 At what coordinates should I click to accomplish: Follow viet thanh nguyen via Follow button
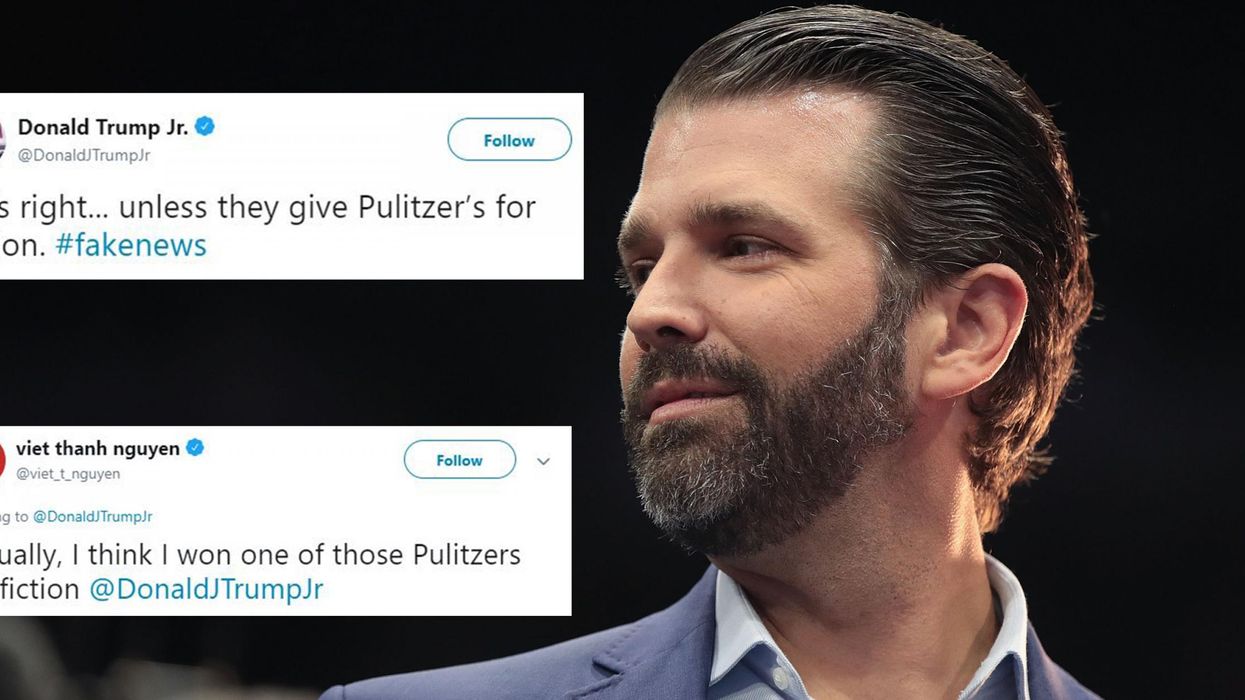point(459,460)
